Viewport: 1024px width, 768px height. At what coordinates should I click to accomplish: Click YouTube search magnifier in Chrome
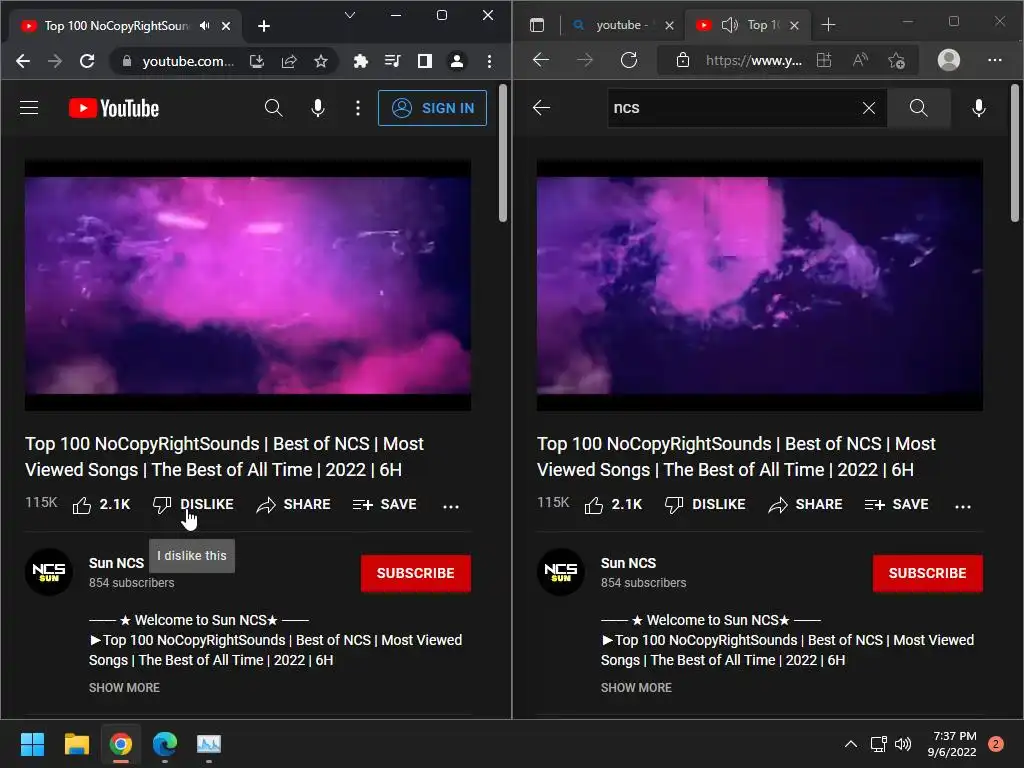point(274,108)
